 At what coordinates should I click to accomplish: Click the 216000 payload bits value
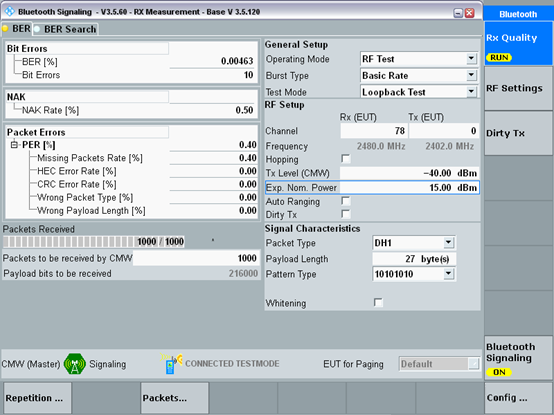(x=243, y=273)
